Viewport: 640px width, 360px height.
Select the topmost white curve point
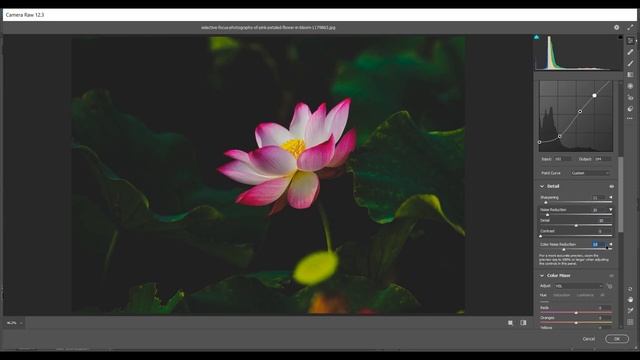(x=594, y=95)
